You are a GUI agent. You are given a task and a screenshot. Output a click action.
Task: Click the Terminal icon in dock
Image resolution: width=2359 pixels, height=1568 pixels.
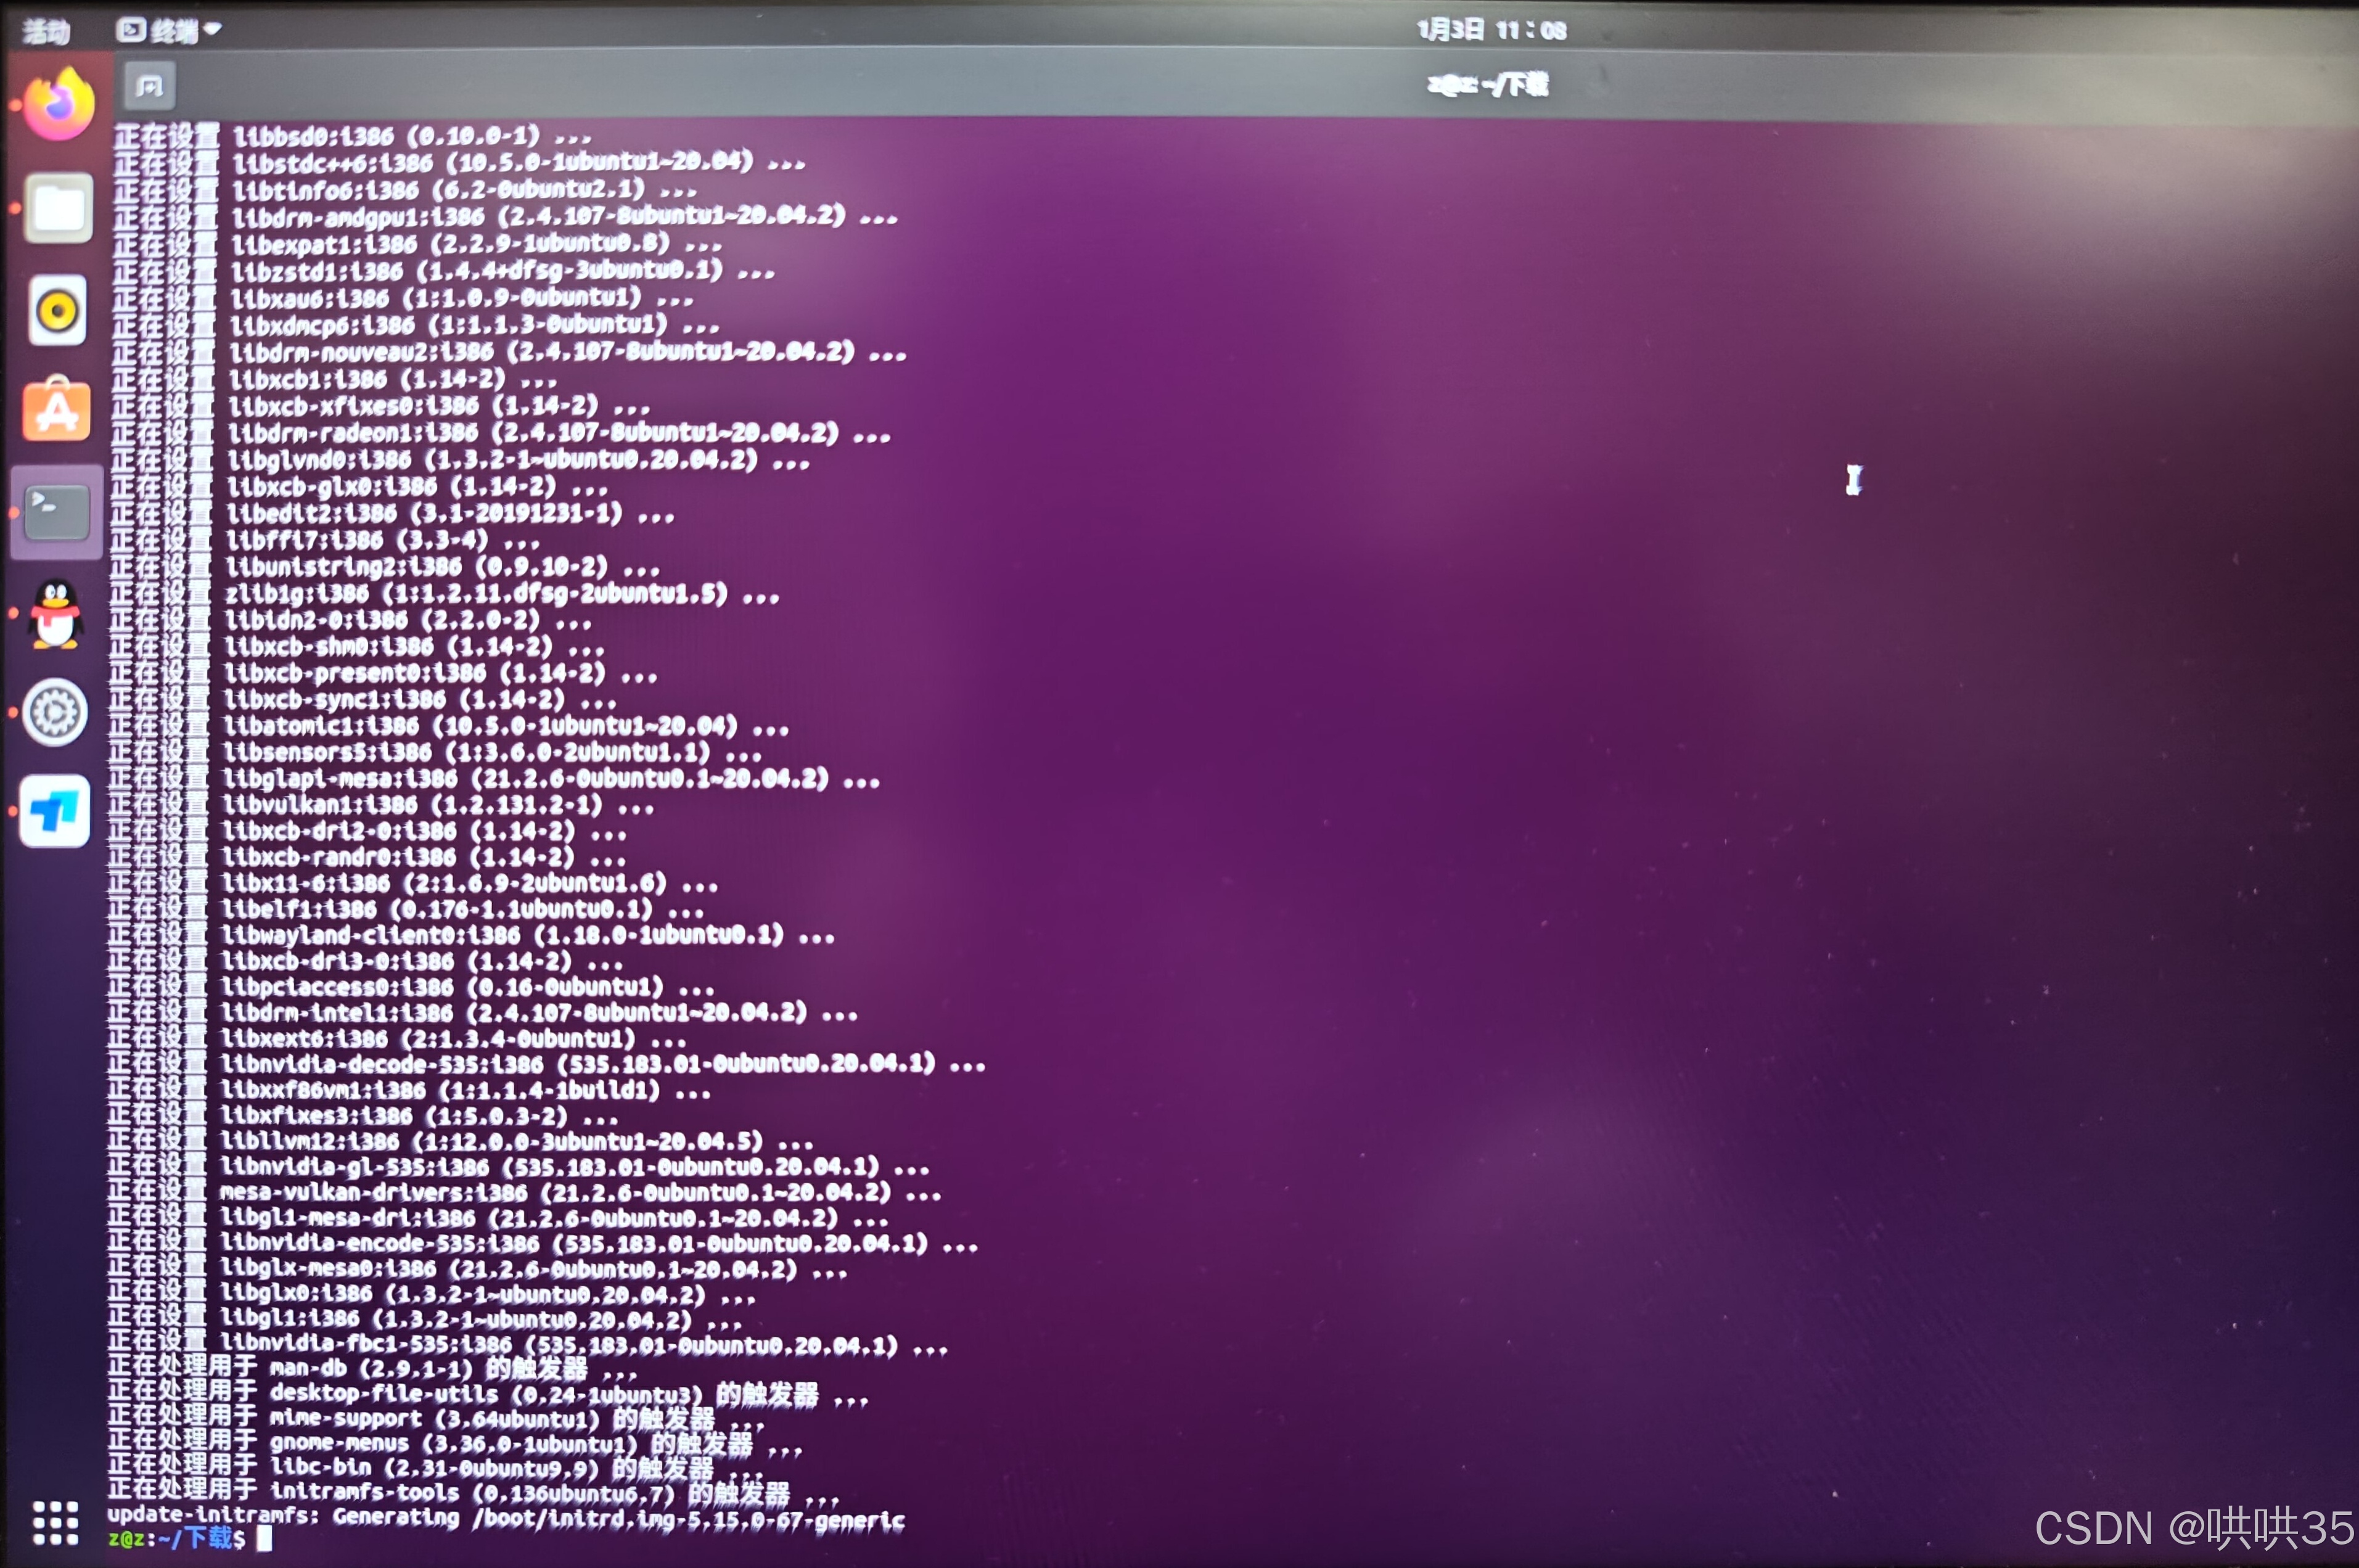(56, 511)
